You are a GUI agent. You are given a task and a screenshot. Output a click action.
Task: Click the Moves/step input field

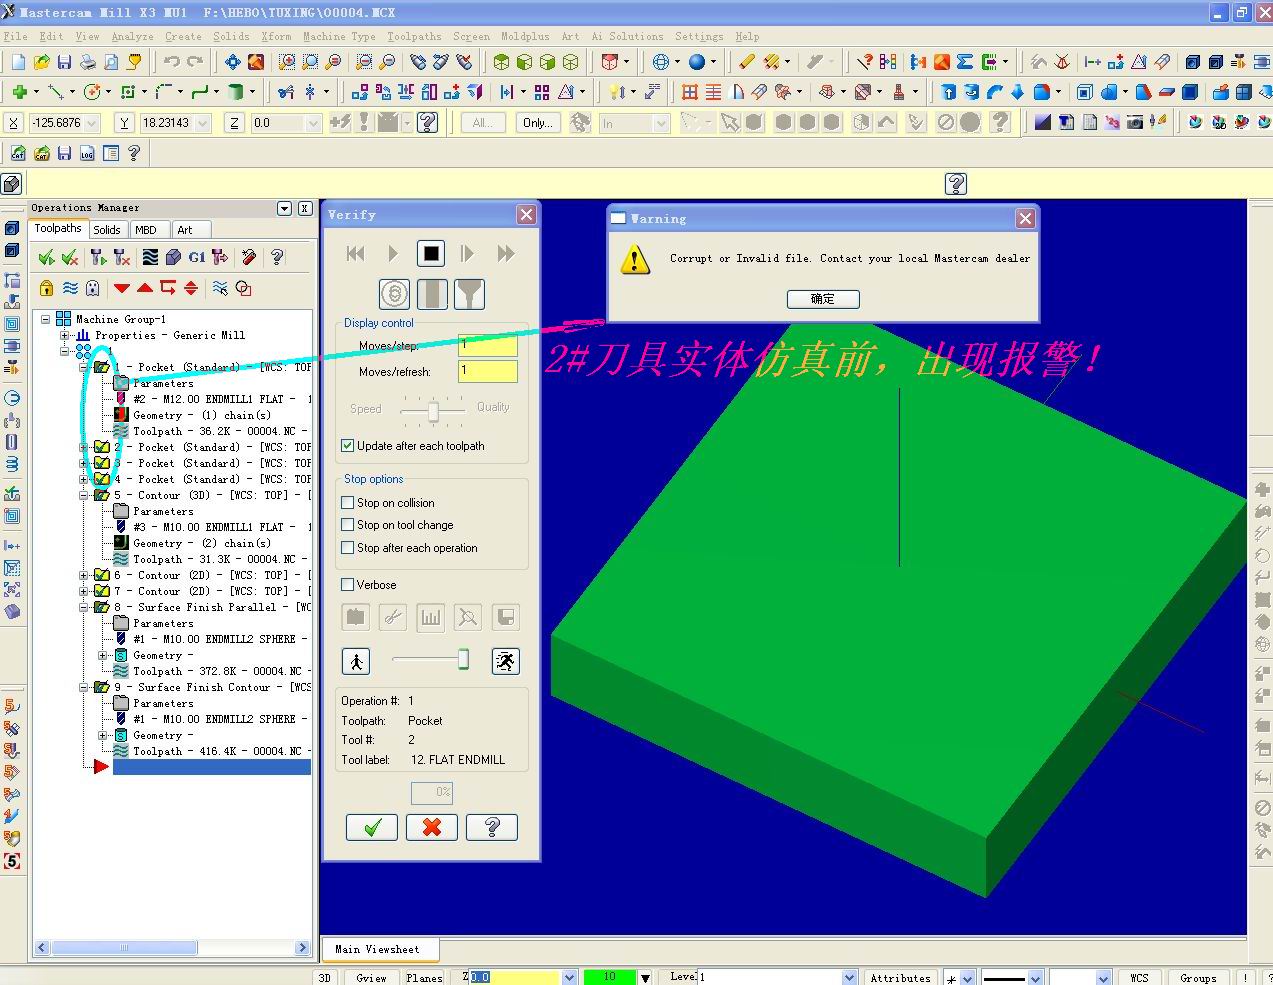[488, 345]
